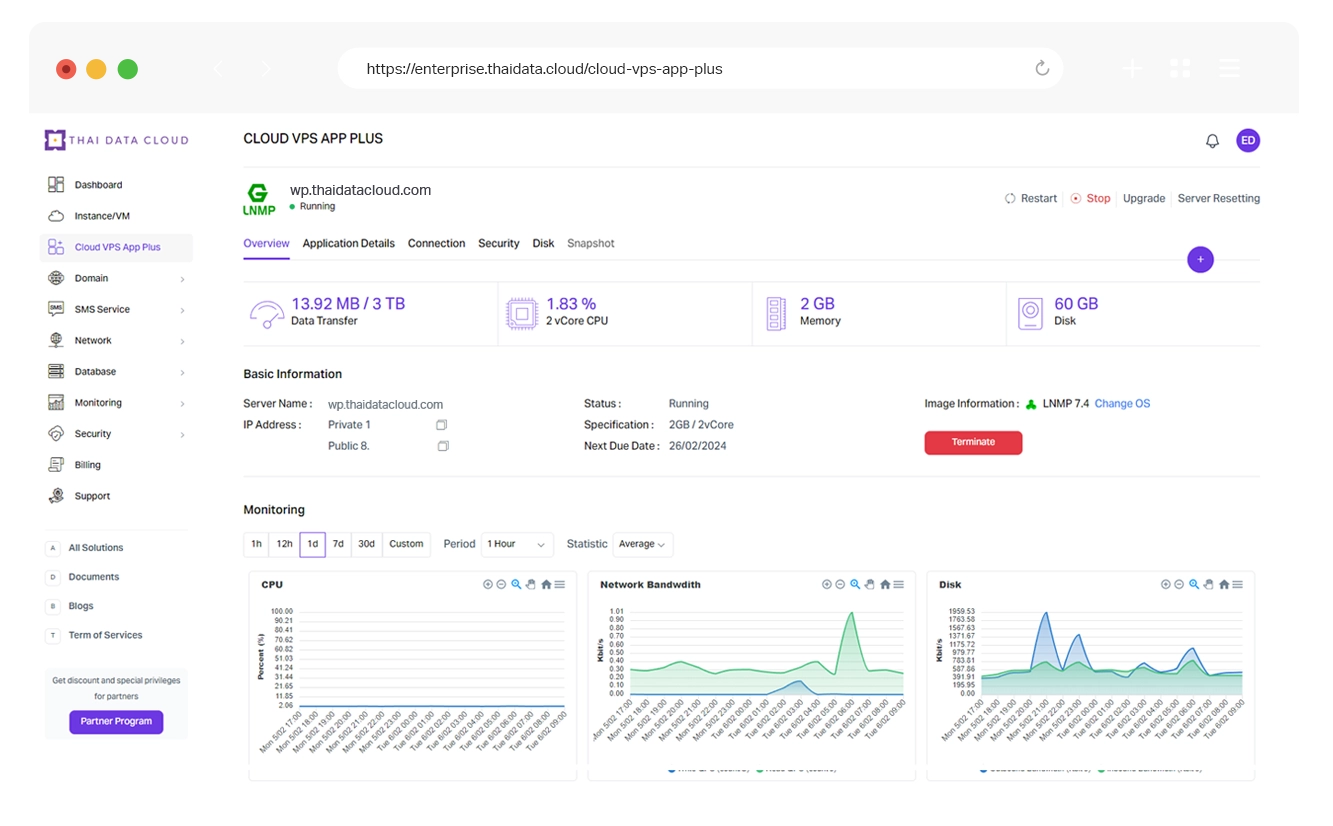Click the Upgrade action

[x=1144, y=199]
